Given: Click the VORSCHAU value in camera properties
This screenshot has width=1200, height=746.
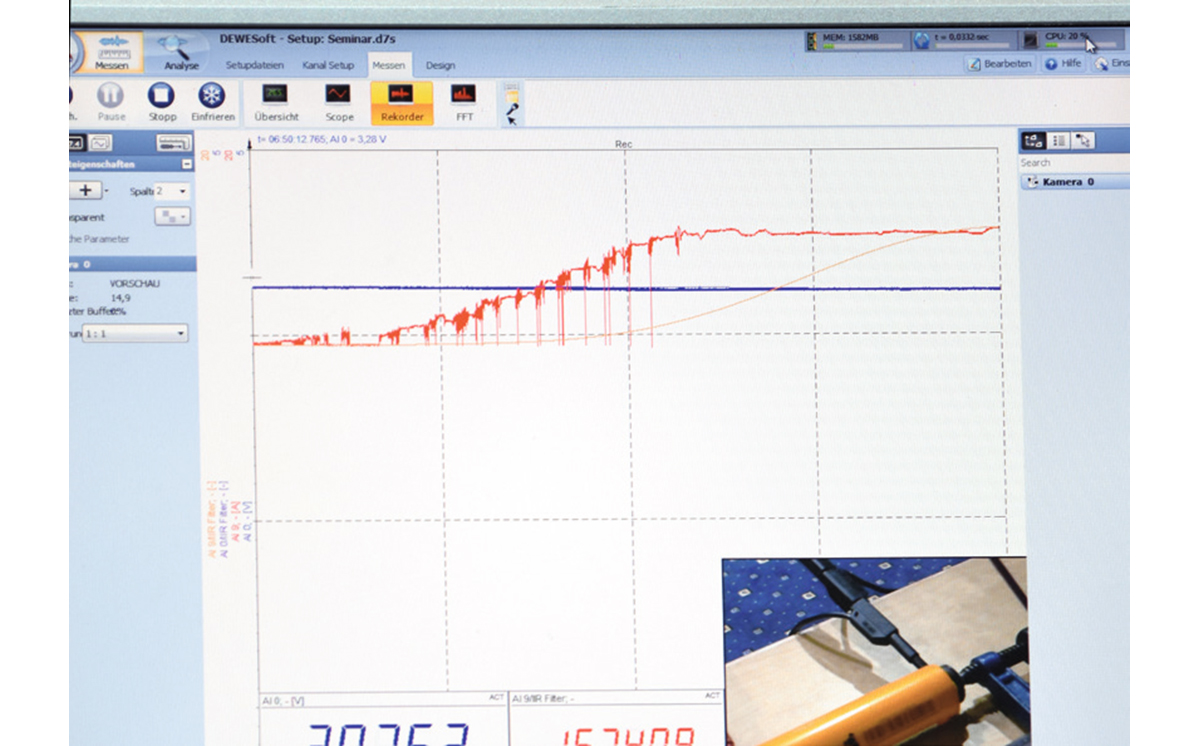Looking at the screenshot, I should click(135, 284).
